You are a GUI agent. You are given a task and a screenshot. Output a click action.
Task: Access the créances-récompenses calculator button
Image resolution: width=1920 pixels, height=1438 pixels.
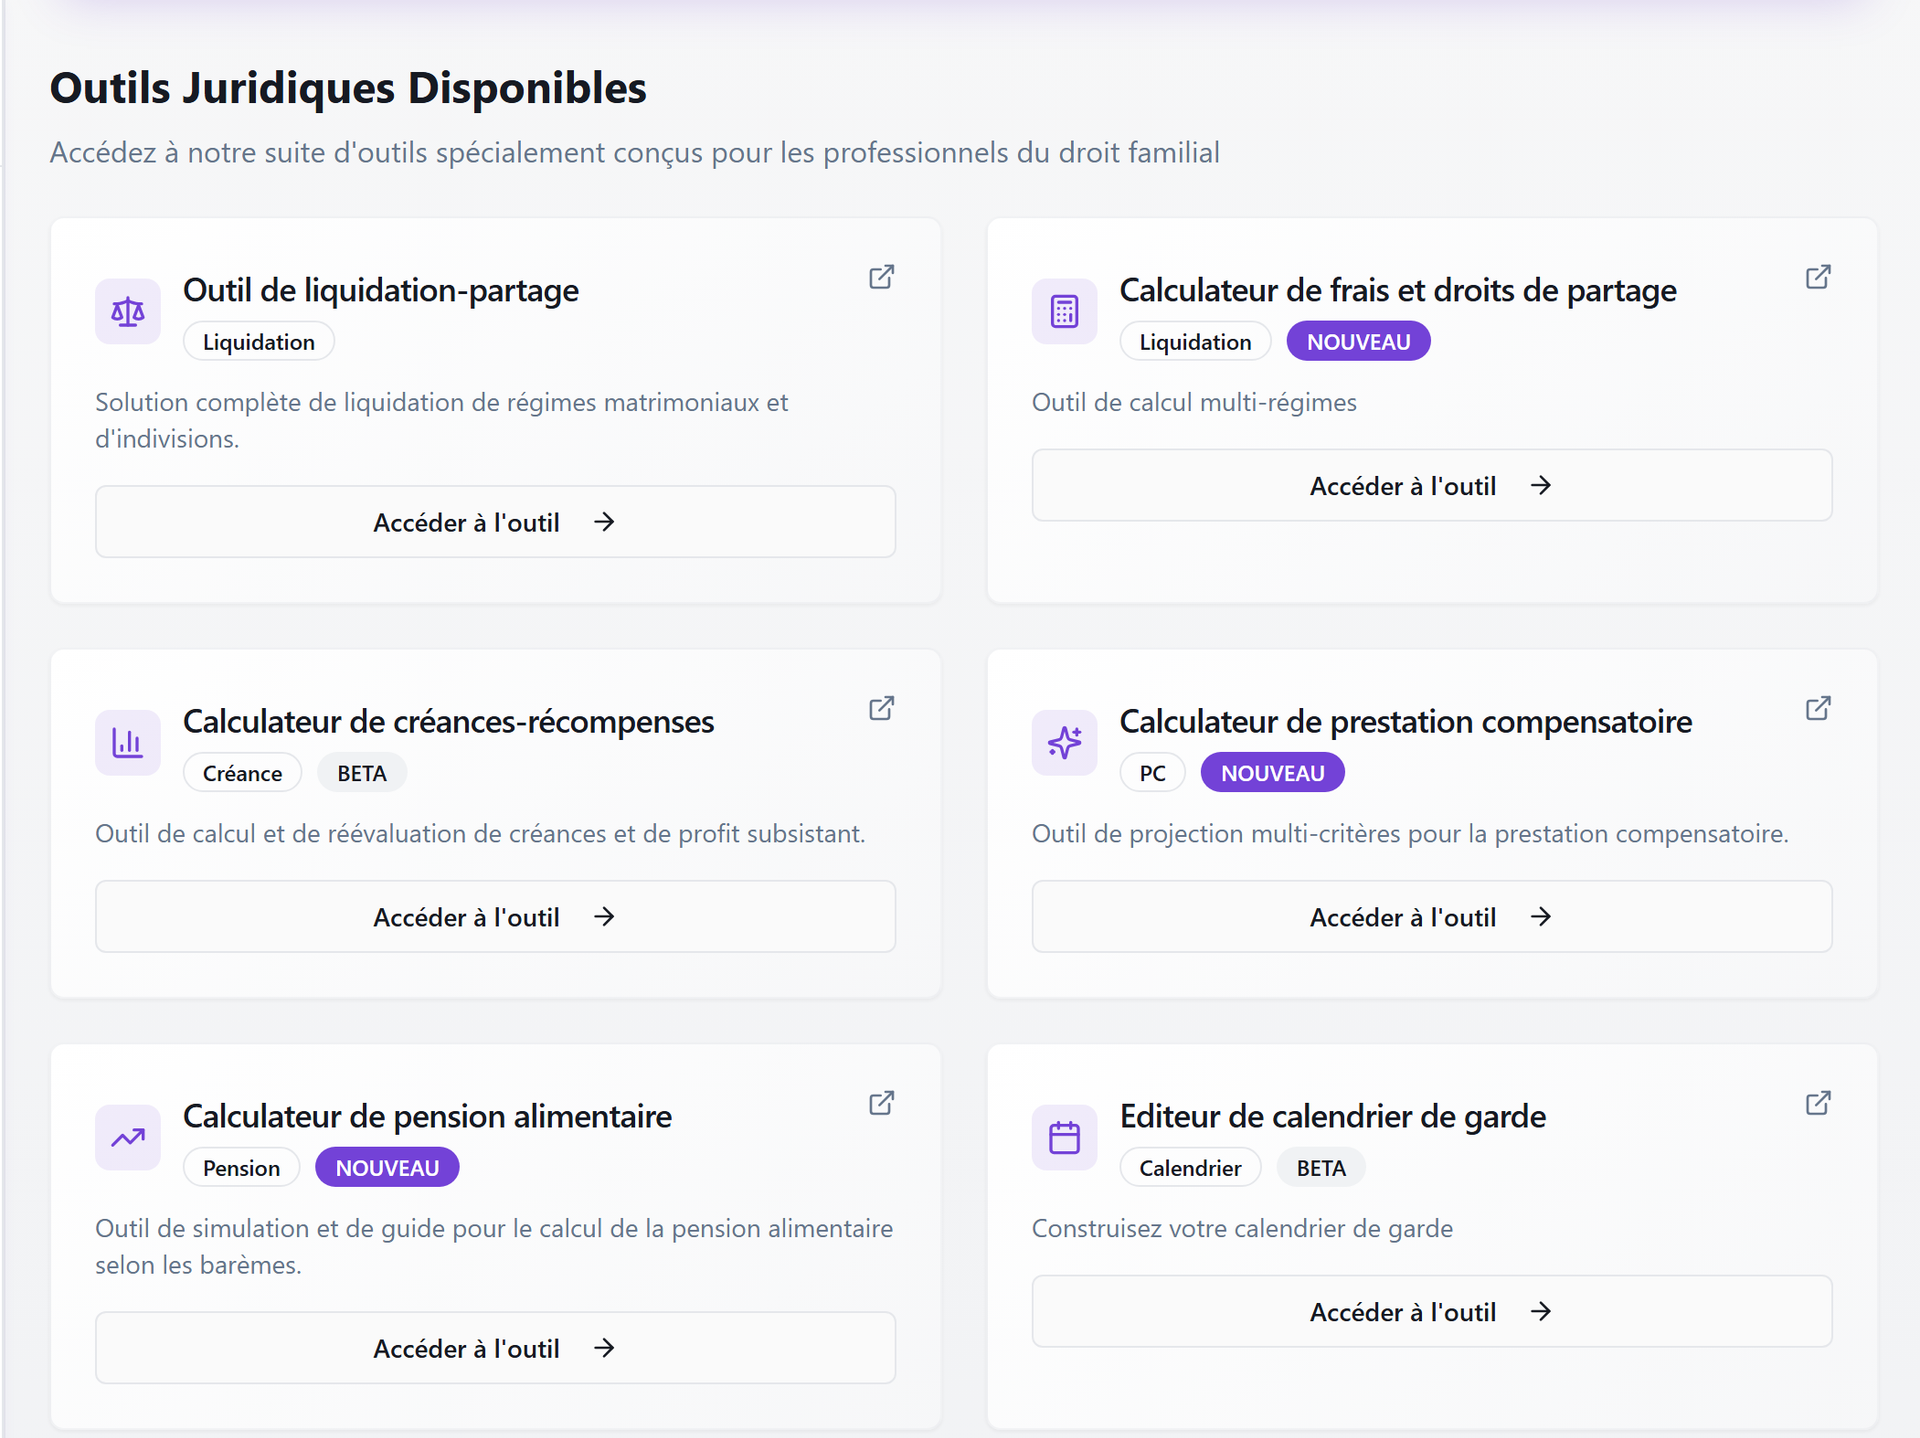point(495,917)
